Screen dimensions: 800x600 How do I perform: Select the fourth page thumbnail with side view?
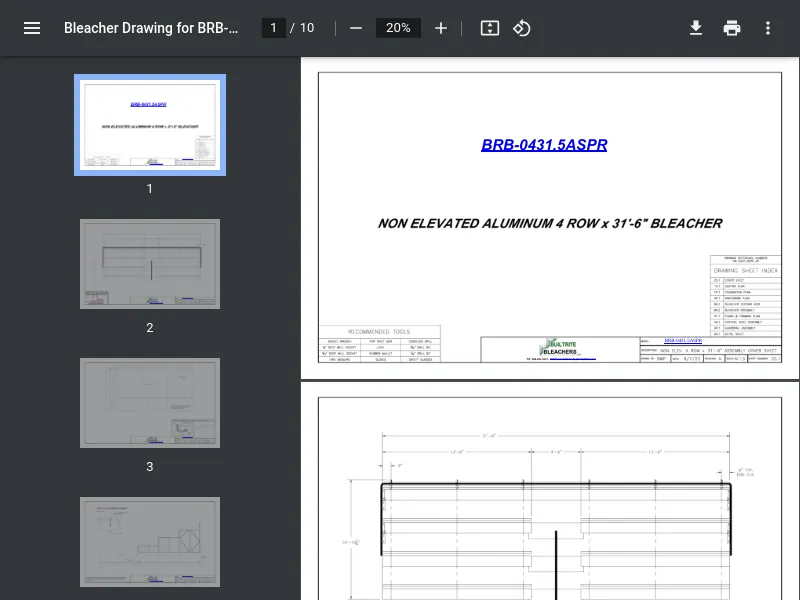coord(150,542)
